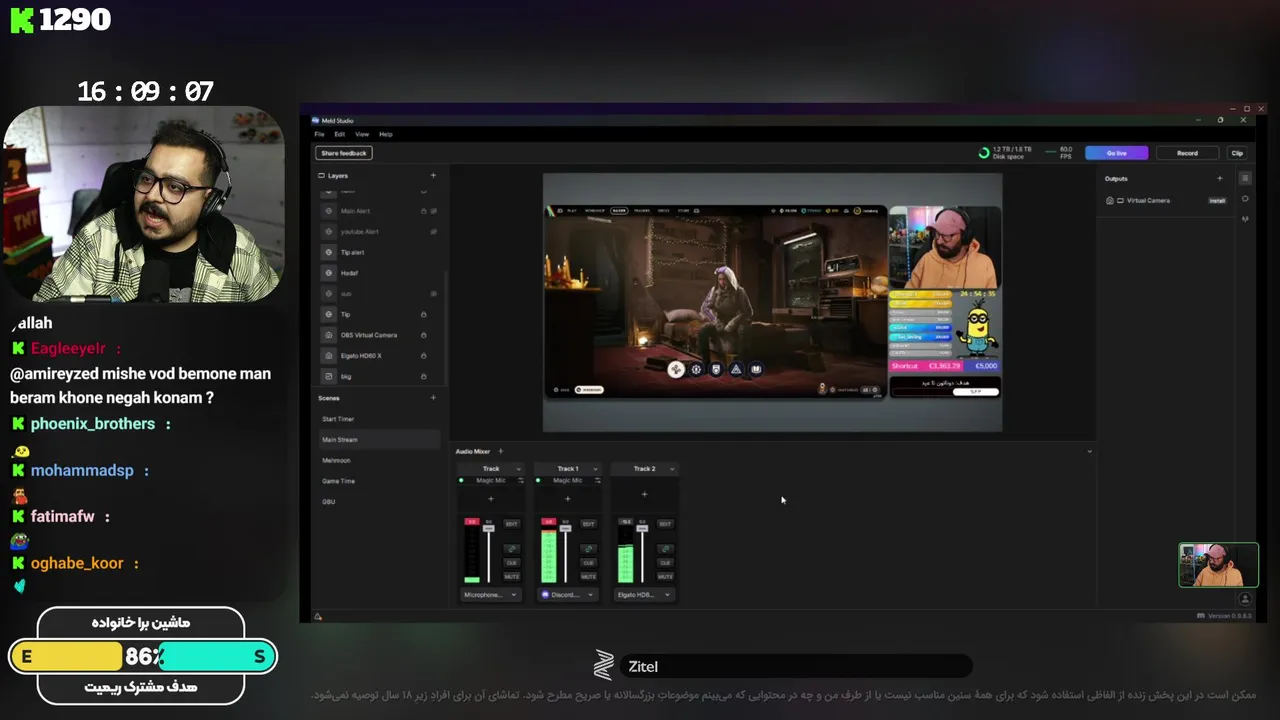Open the Track header dropdown
Screen dimensions: 1280x720
pos(518,469)
